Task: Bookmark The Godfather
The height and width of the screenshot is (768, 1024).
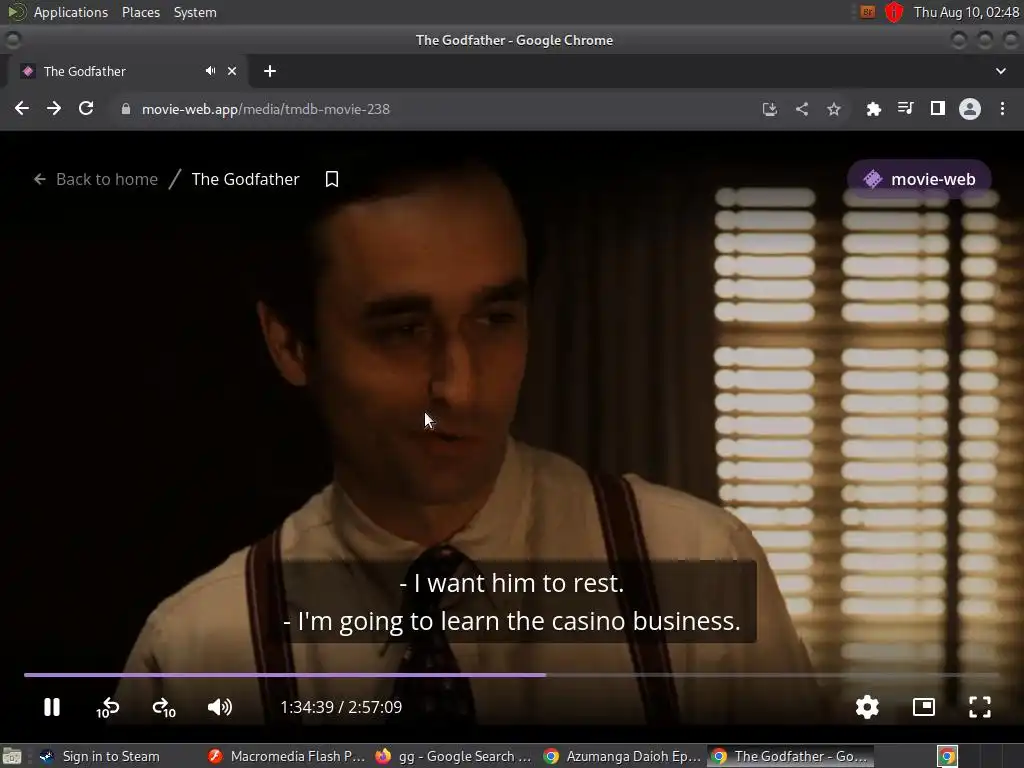Action: (x=332, y=179)
